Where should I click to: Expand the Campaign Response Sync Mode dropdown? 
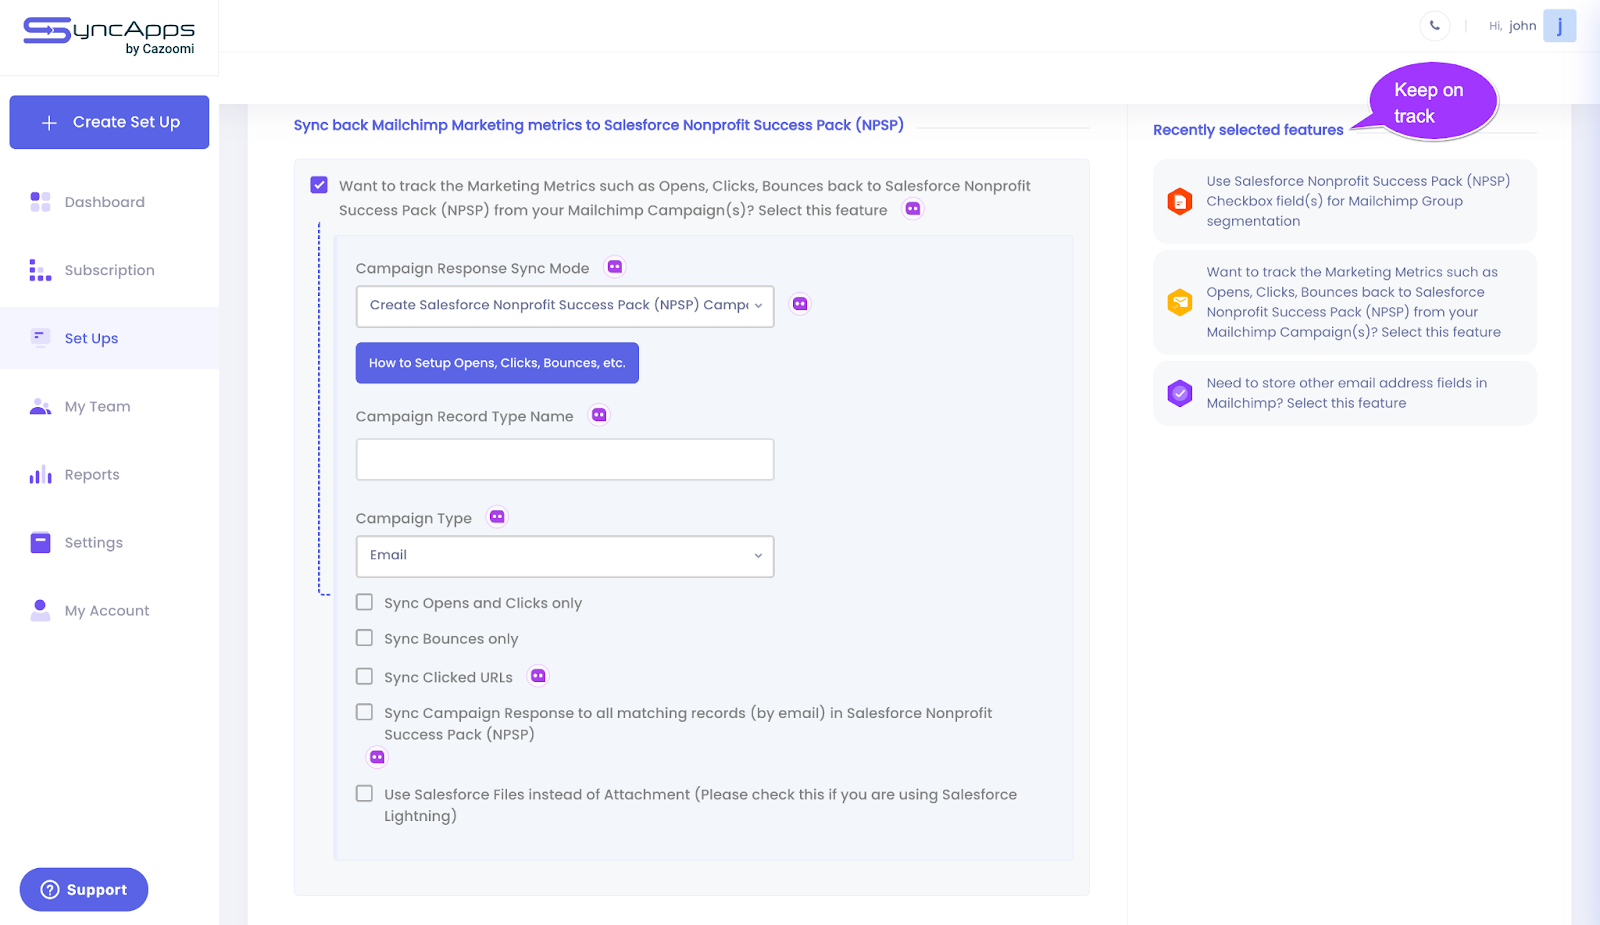click(565, 306)
